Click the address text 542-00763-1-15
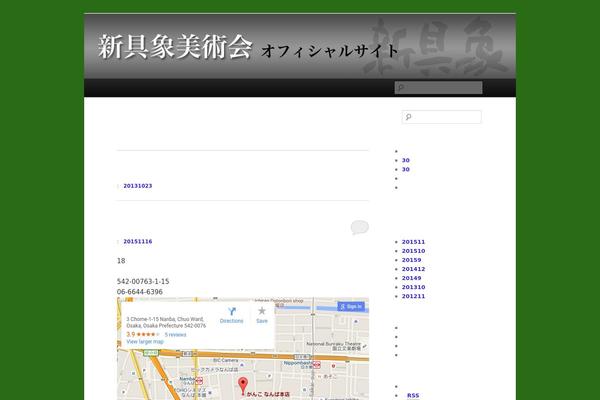This screenshot has height=400, width=600. click(x=143, y=282)
